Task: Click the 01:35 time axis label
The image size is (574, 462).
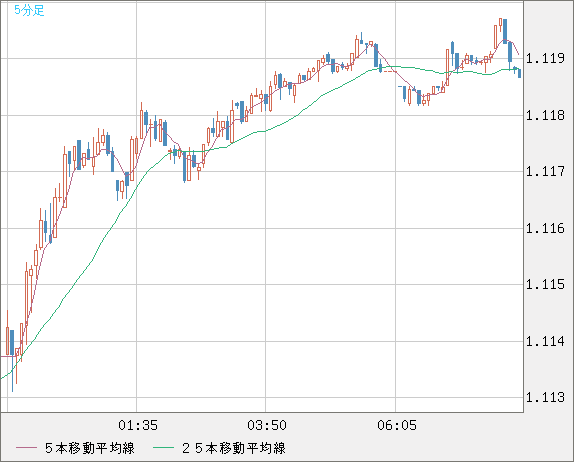Action: 138,425
